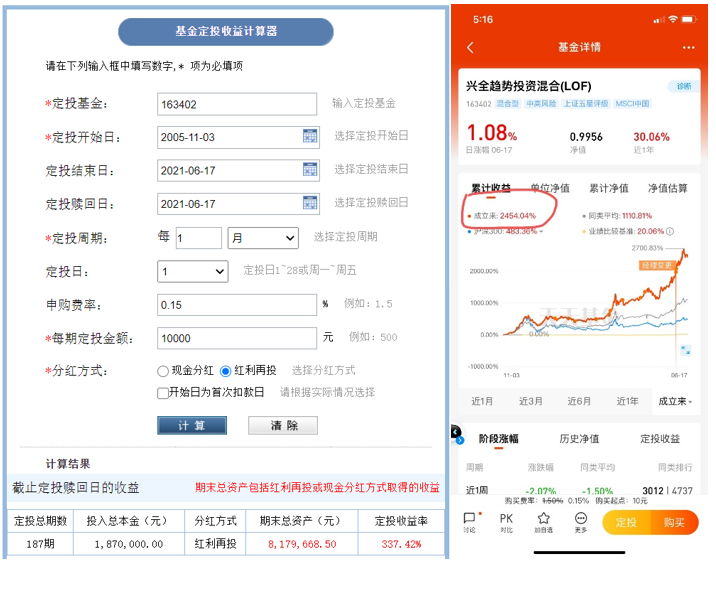Click the 每期定投金额 input field
This screenshot has width=716, height=590.
[237, 338]
